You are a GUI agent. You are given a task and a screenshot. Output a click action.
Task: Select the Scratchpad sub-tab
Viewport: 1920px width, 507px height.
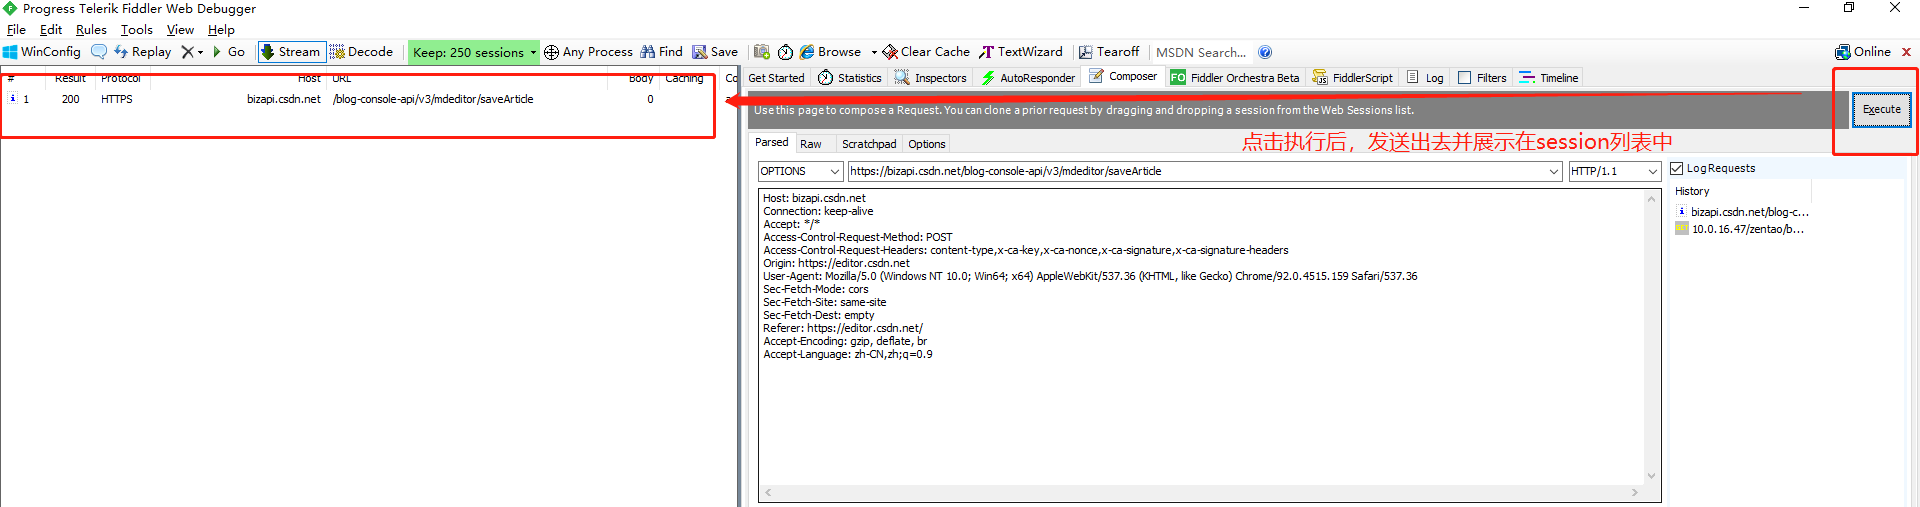tap(869, 144)
